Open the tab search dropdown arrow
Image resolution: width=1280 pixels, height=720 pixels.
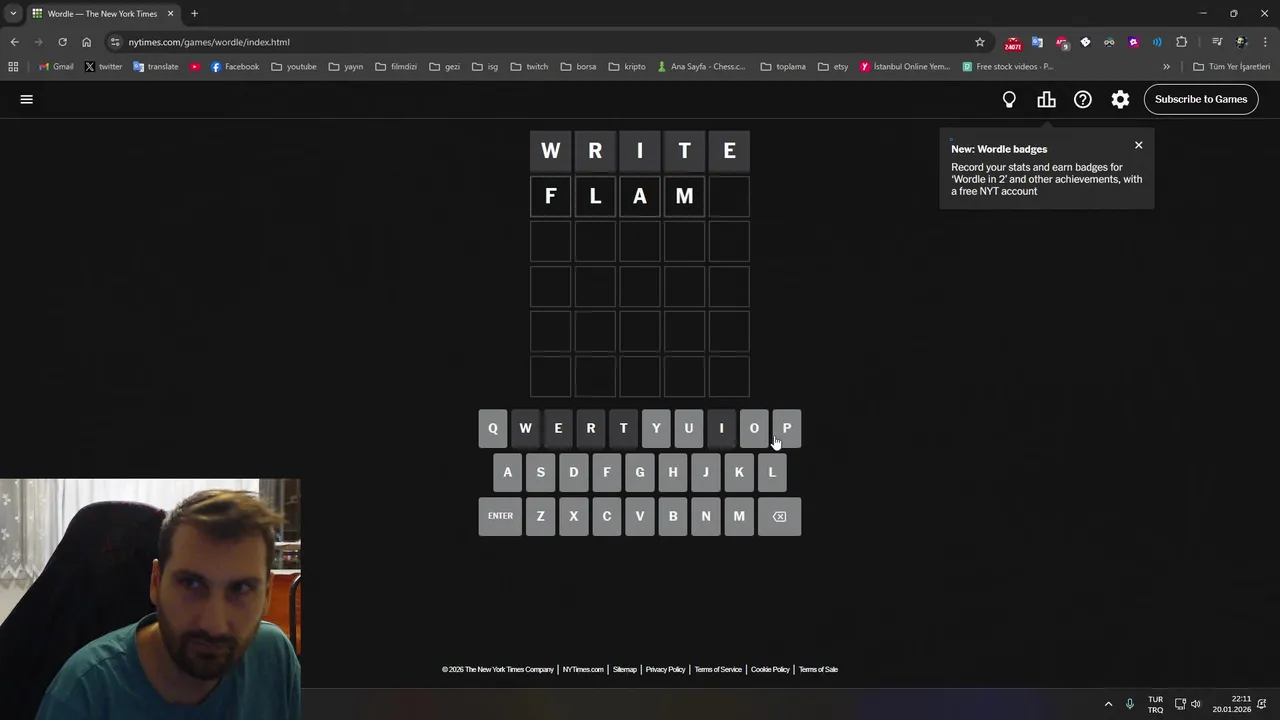(13, 13)
